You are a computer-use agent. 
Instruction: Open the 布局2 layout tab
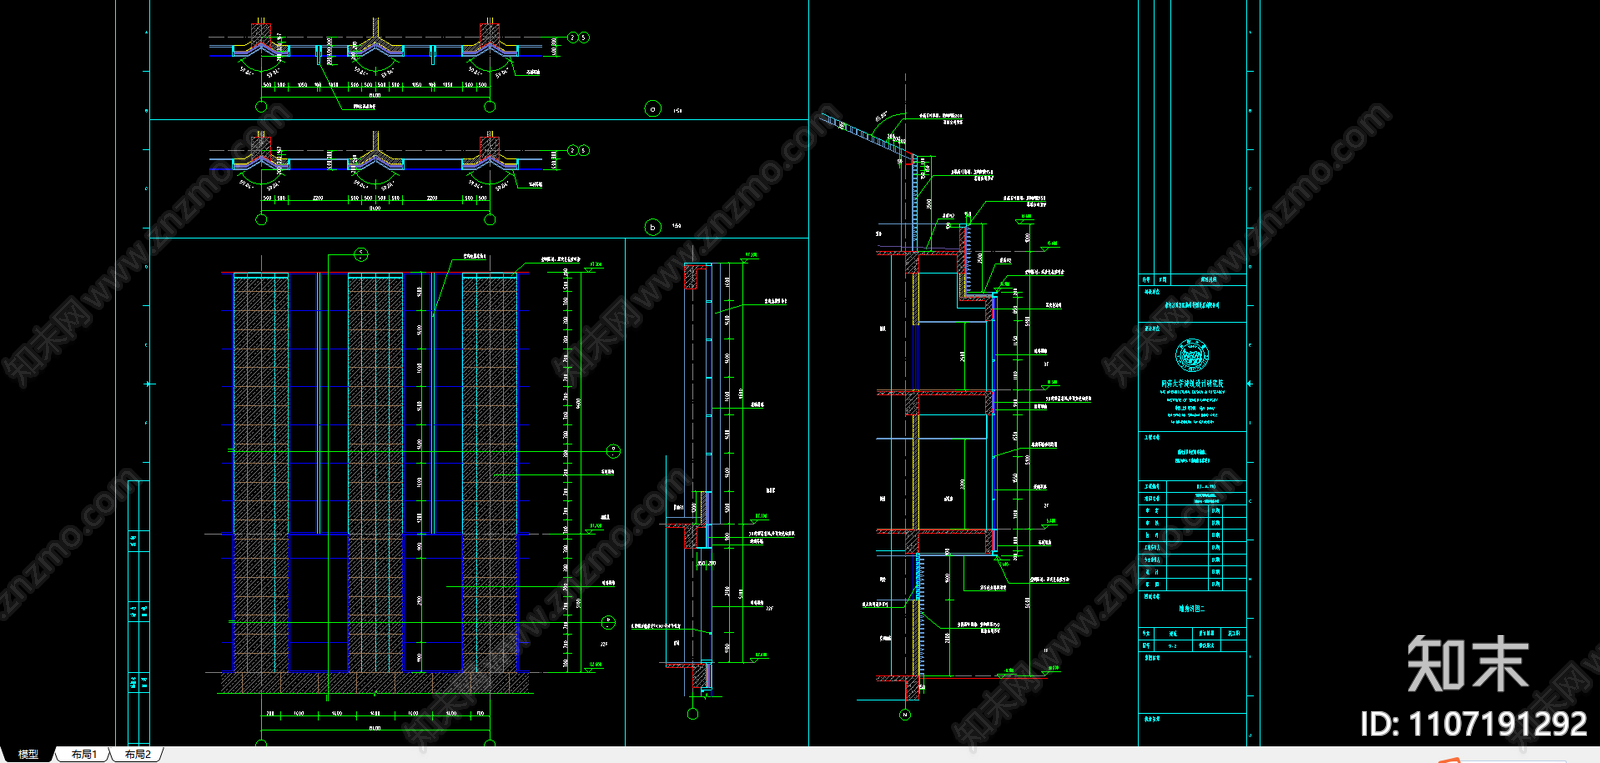pos(138,754)
